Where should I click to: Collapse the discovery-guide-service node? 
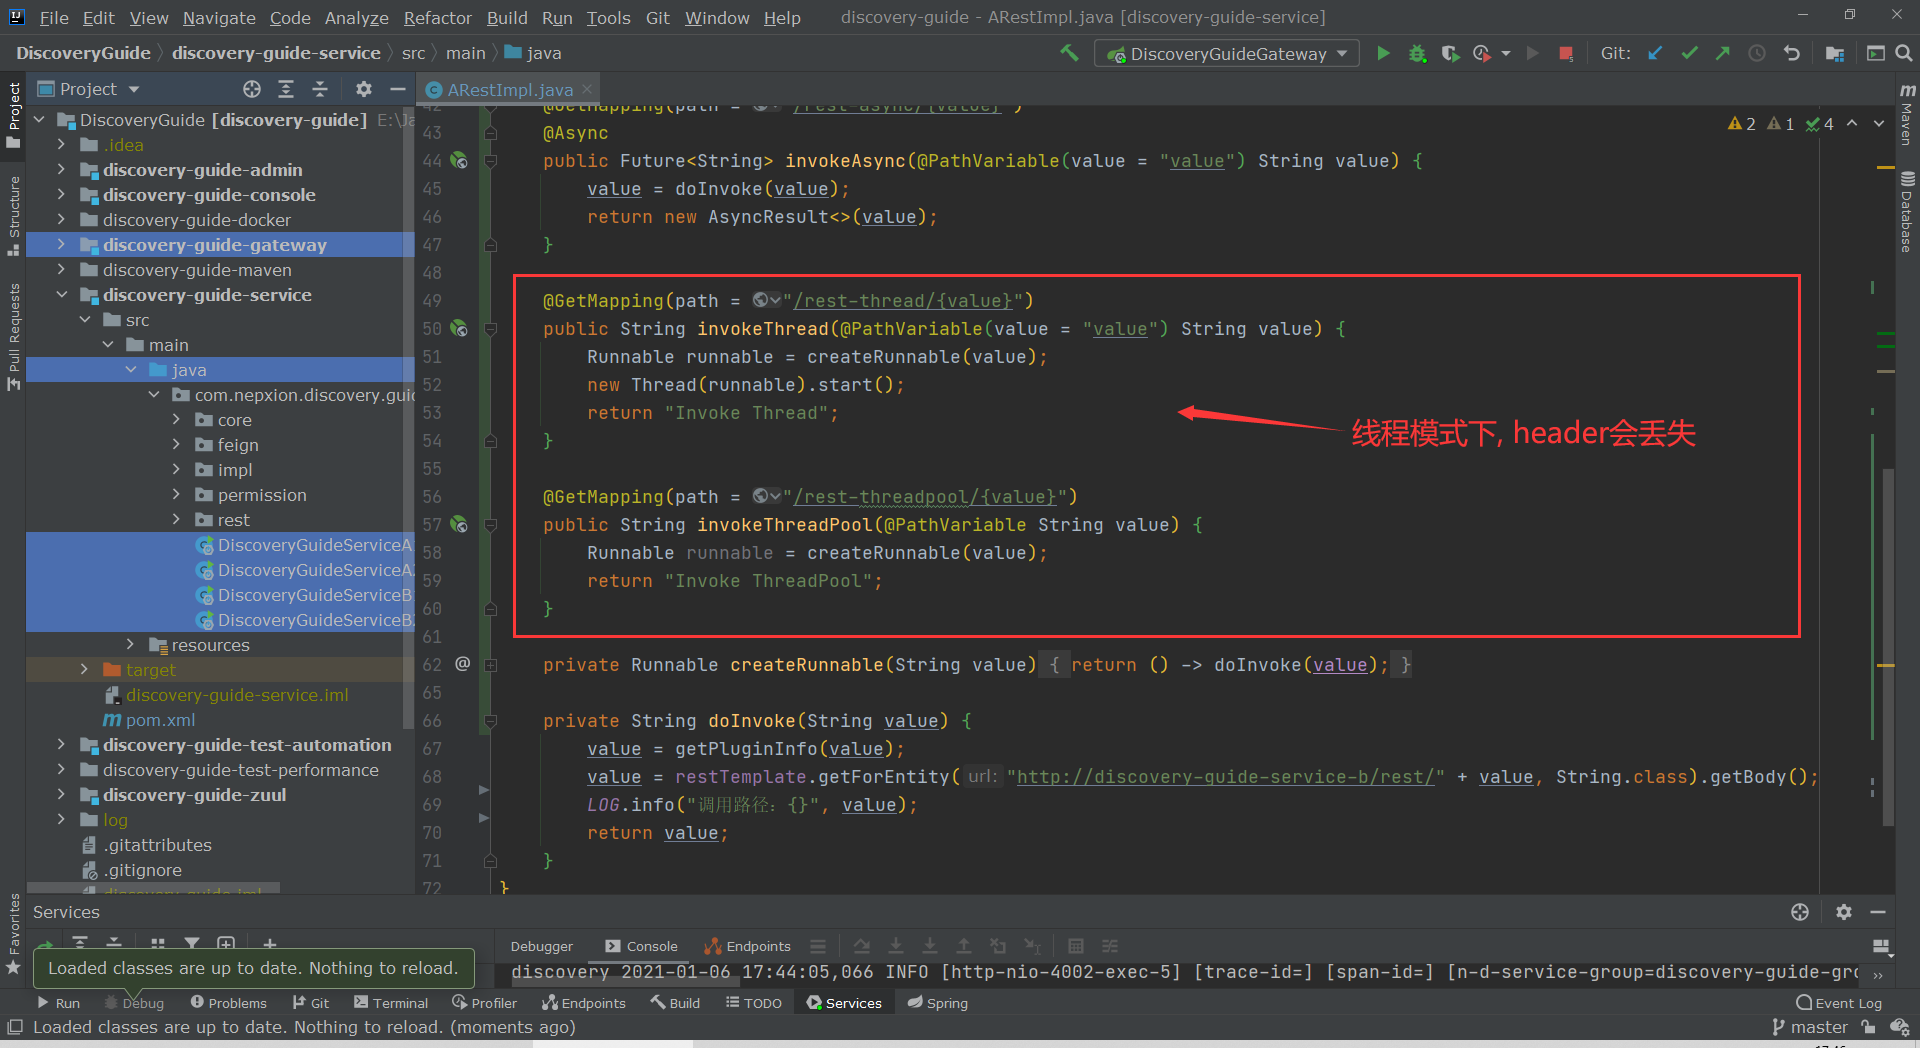point(61,294)
